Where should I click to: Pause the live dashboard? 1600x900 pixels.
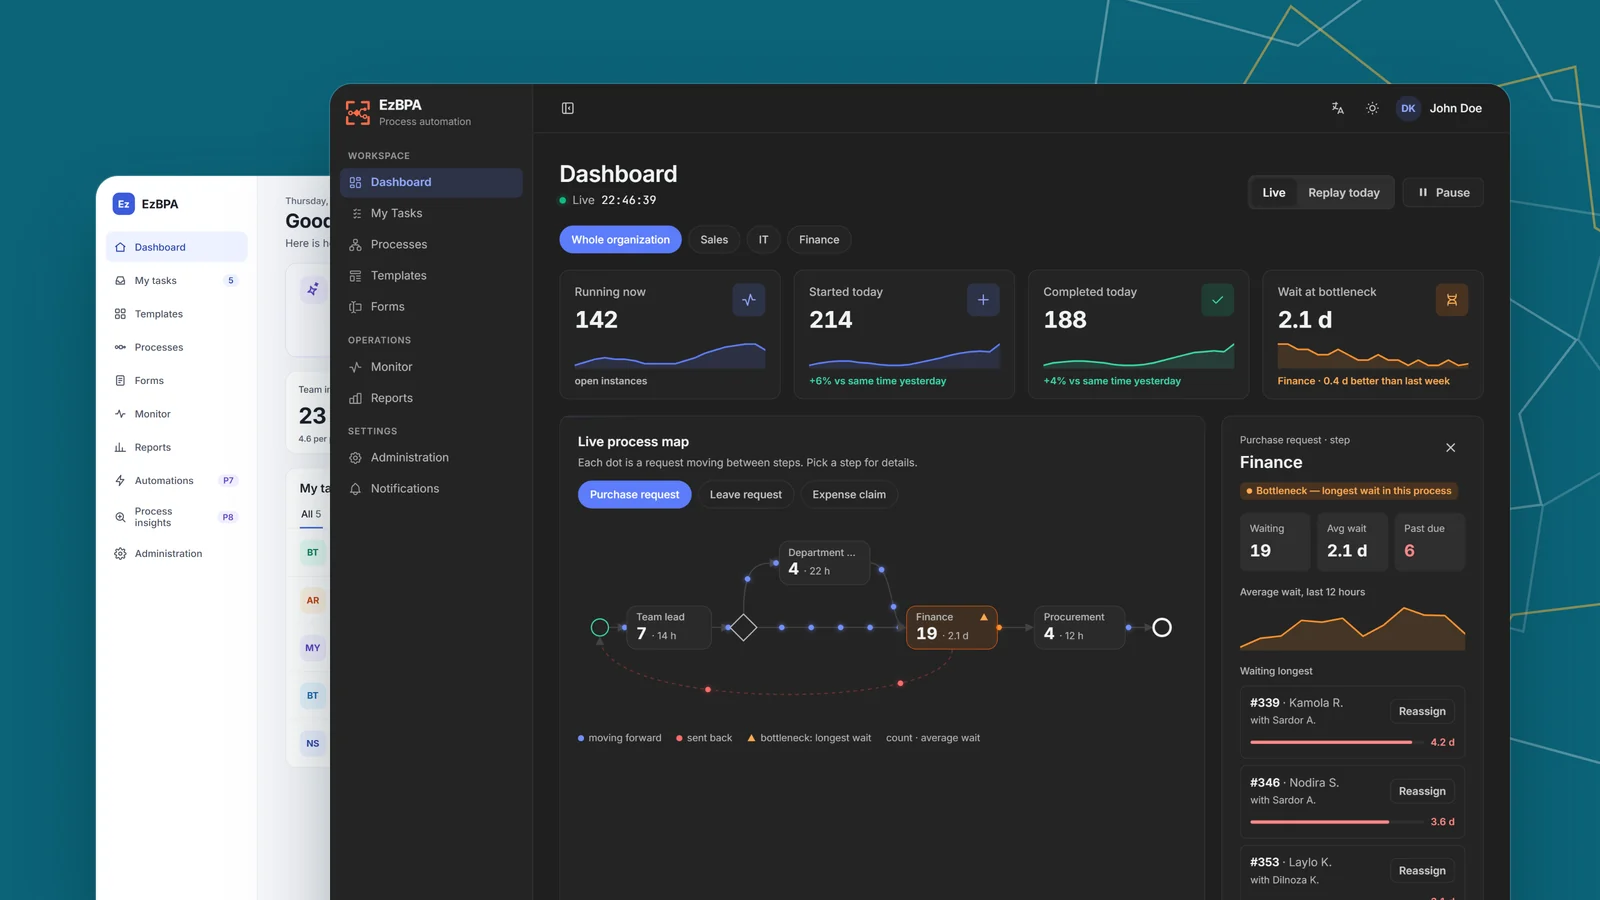[1443, 193]
